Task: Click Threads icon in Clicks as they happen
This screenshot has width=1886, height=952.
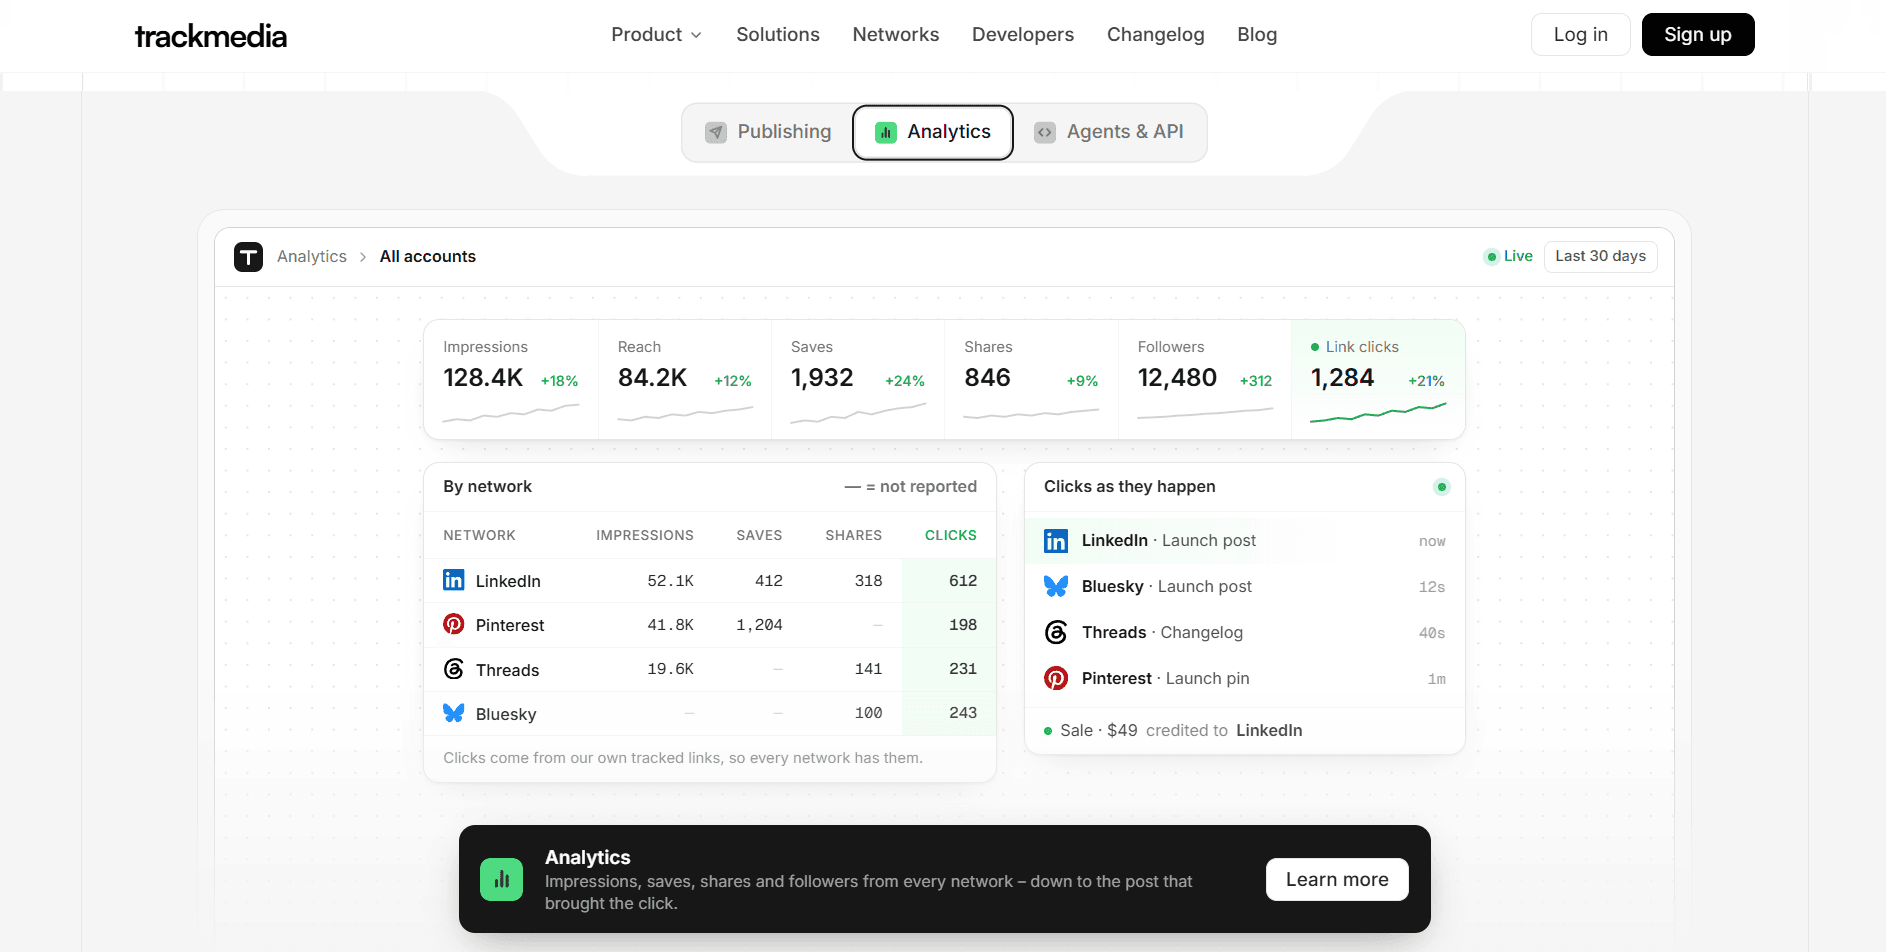Action: point(1056,632)
